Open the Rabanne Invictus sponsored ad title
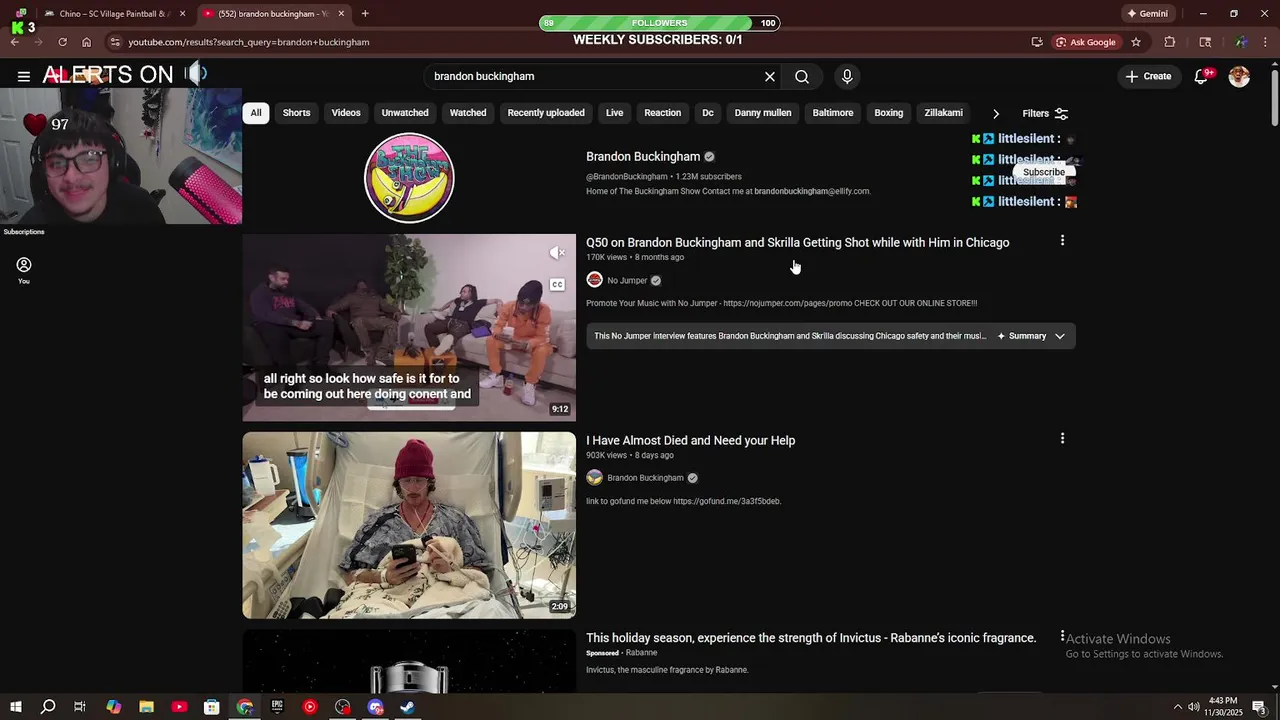Image resolution: width=1280 pixels, height=720 pixels. [x=811, y=638]
